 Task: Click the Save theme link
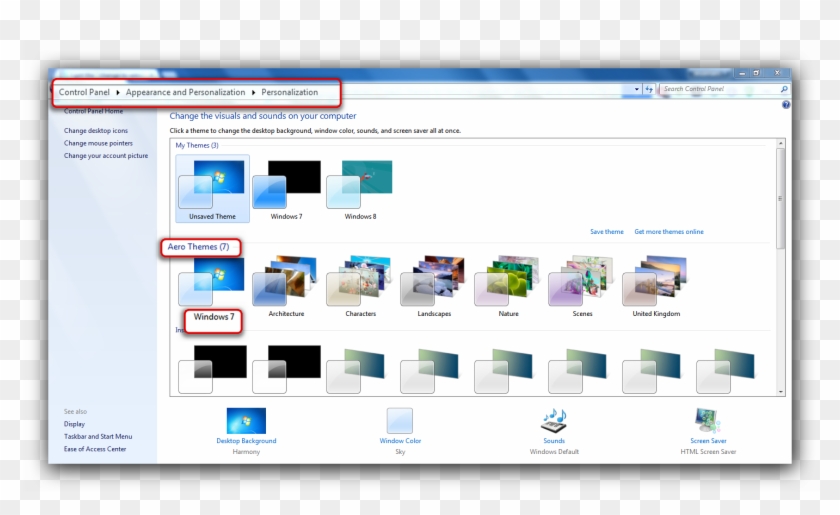606,232
